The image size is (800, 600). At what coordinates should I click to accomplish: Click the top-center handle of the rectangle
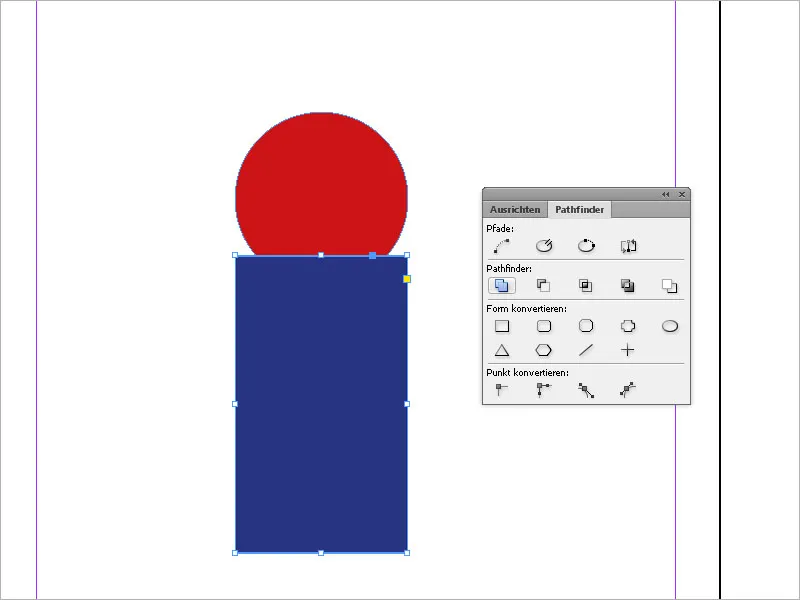click(321, 255)
